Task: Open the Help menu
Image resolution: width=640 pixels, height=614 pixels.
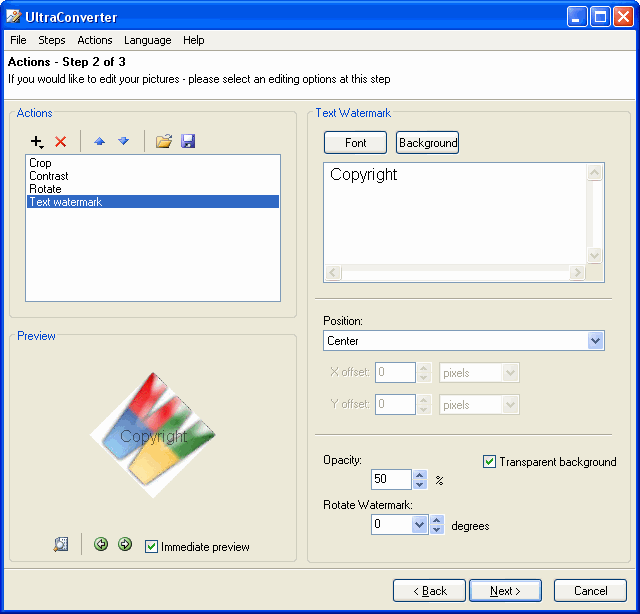Action: (x=193, y=40)
